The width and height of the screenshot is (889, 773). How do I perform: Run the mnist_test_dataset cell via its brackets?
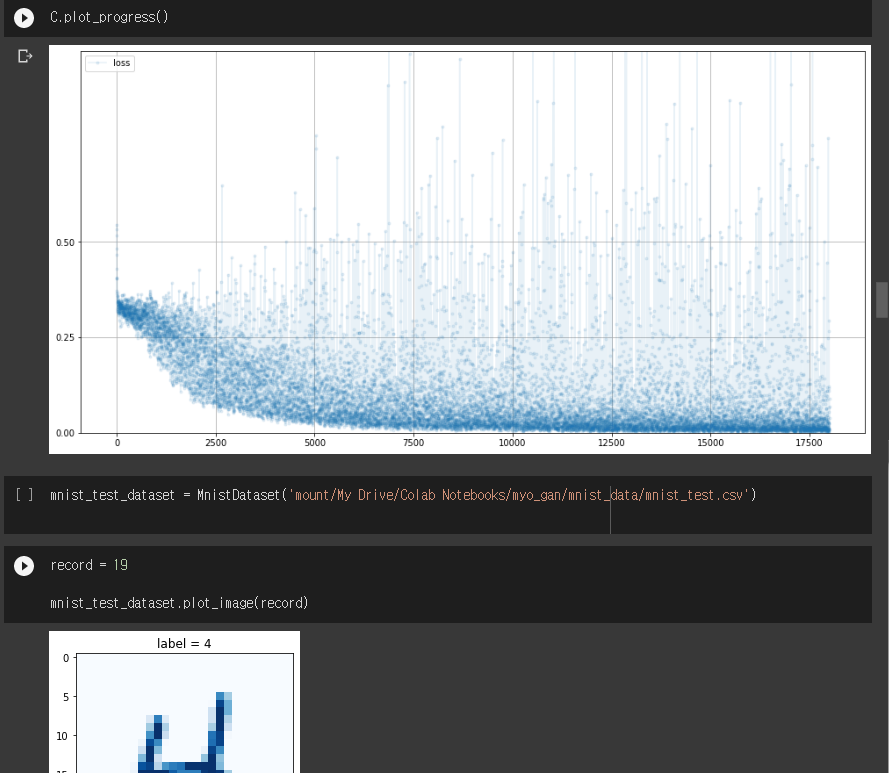pyautogui.click(x=24, y=495)
